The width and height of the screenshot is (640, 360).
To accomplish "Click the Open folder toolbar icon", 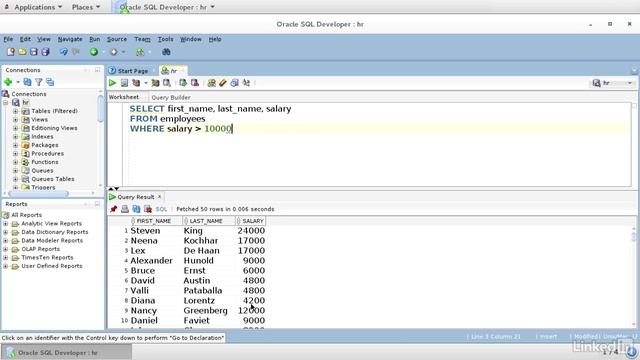I will click(22, 52).
